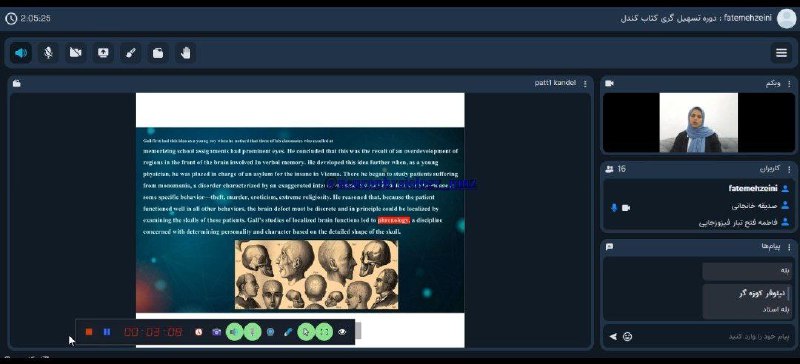Mute the speaker audio icon
Screen dimensions: 800x364
pos(21,53)
